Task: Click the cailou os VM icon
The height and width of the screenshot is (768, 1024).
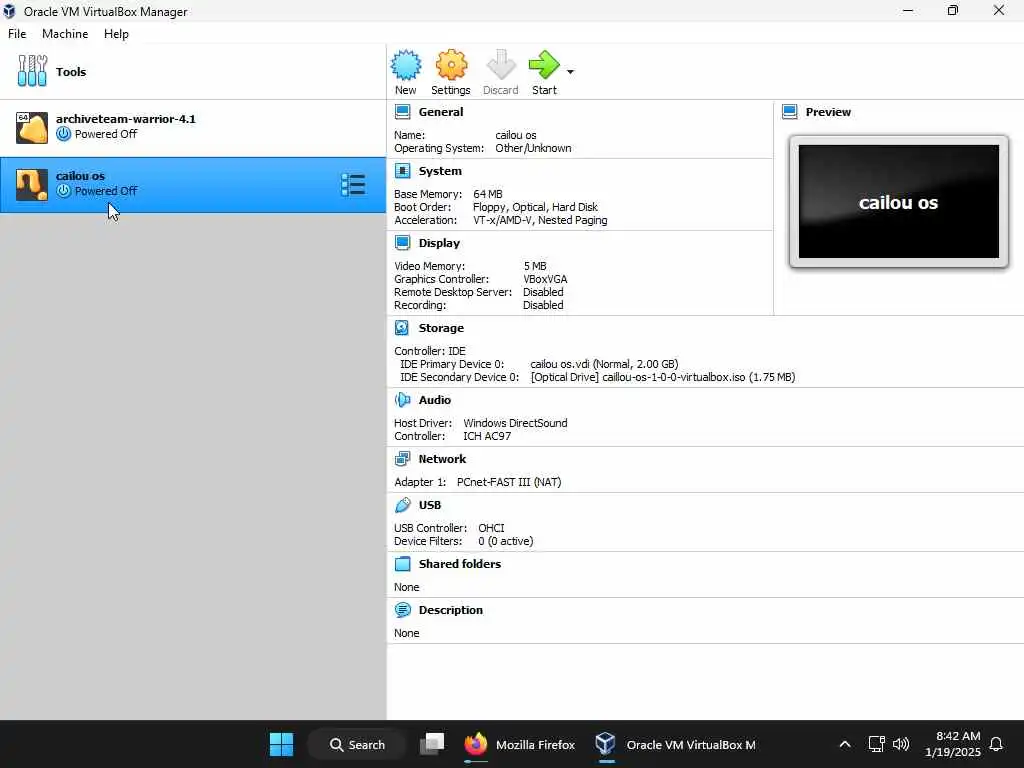Action: 32,185
